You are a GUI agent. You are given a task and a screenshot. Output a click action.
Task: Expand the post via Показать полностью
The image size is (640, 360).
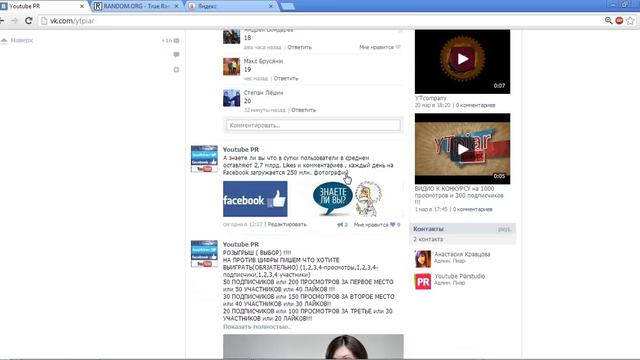(x=257, y=327)
